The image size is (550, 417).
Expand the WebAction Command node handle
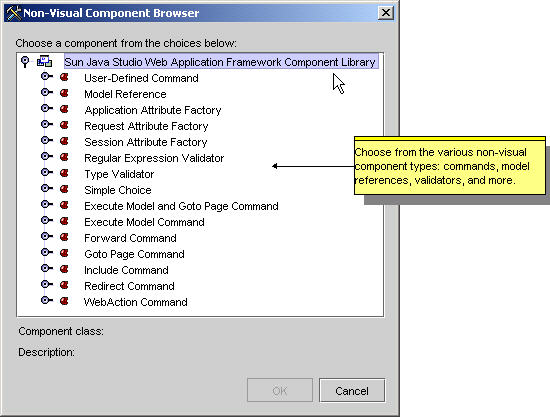pyautogui.click(x=47, y=300)
